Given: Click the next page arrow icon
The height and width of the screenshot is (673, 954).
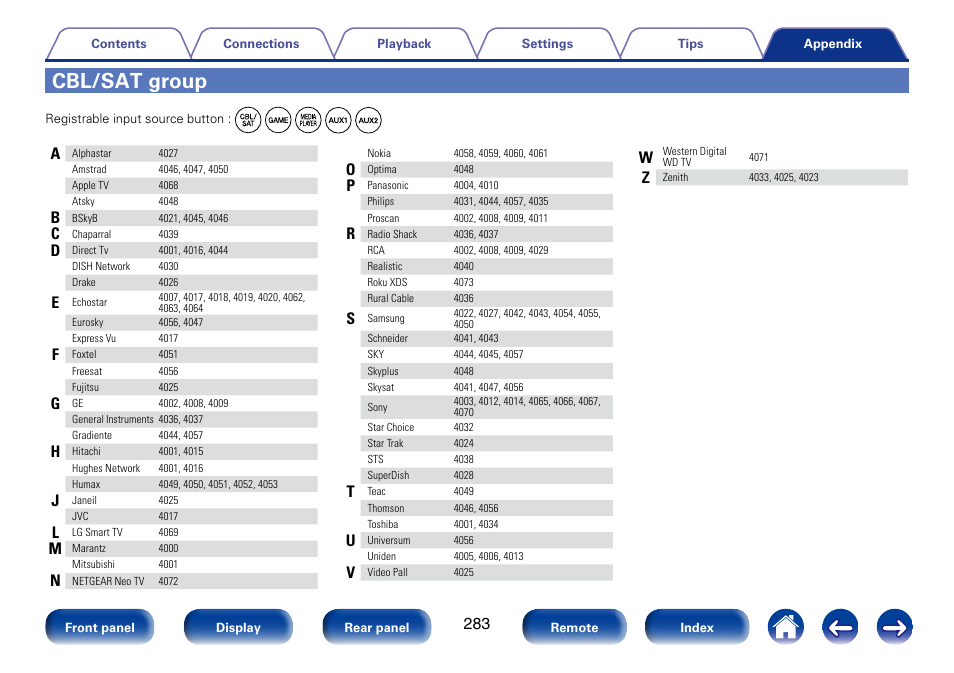Looking at the screenshot, I should (x=894, y=627).
